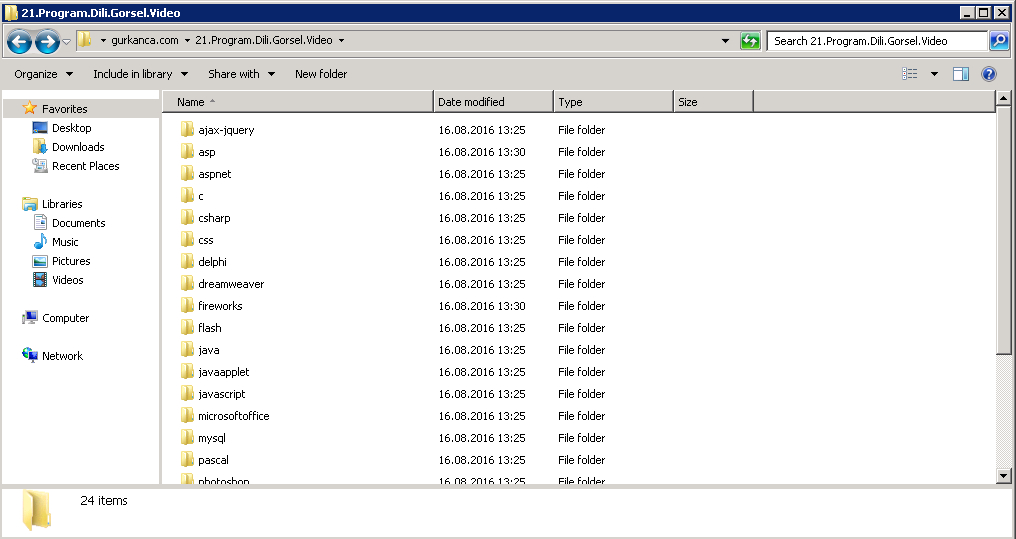The height and width of the screenshot is (539, 1016).
Task: Select the c folder icon
Action: (187, 196)
